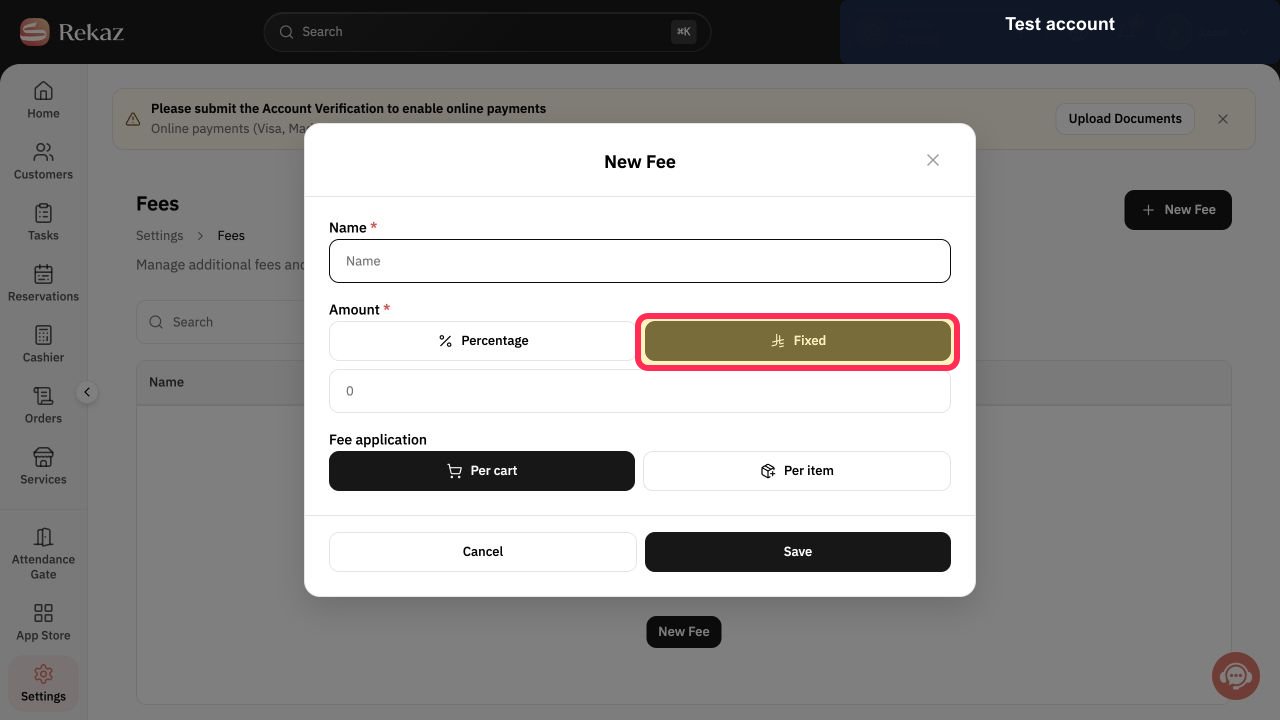Open the Reservations calendar icon
The height and width of the screenshot is (720, 1280).
coord(43,274)
